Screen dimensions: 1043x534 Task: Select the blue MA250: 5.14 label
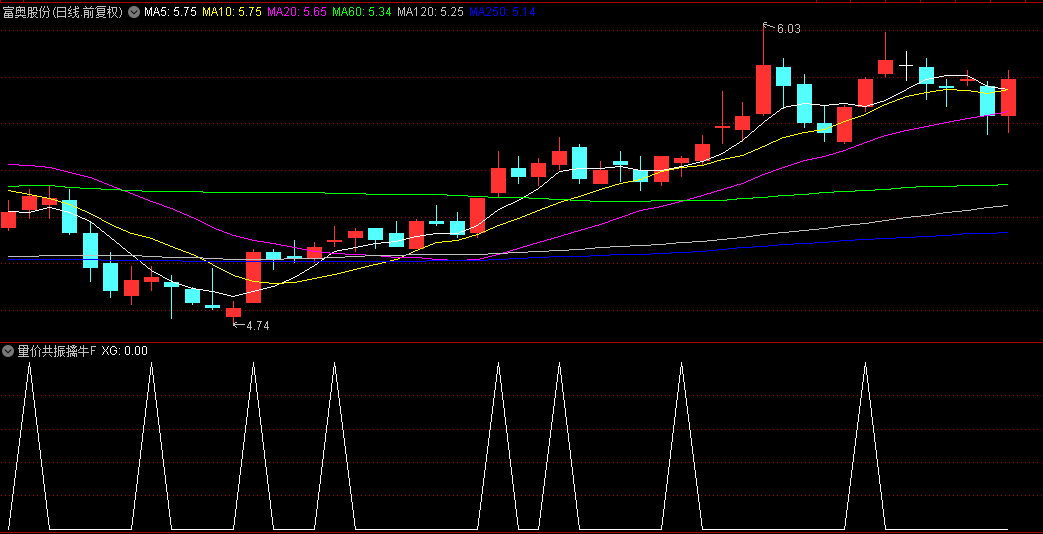(502, 12)
